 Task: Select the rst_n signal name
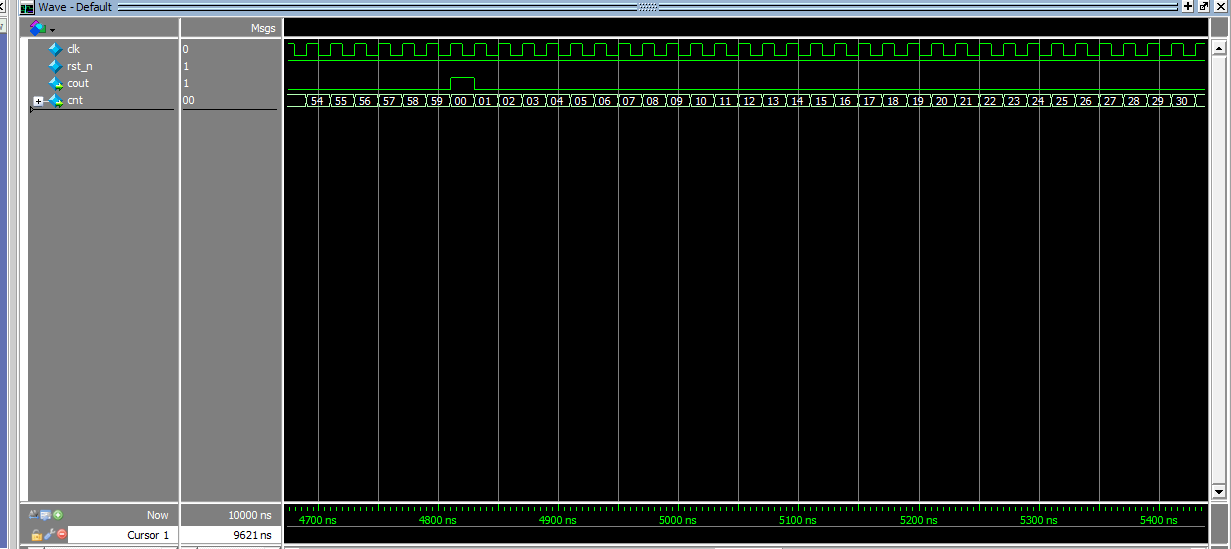click(x=80, y=66)
